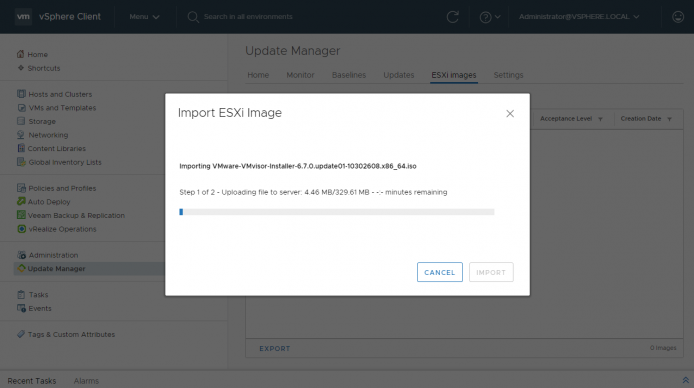Filter the Creation Date column

669,119
